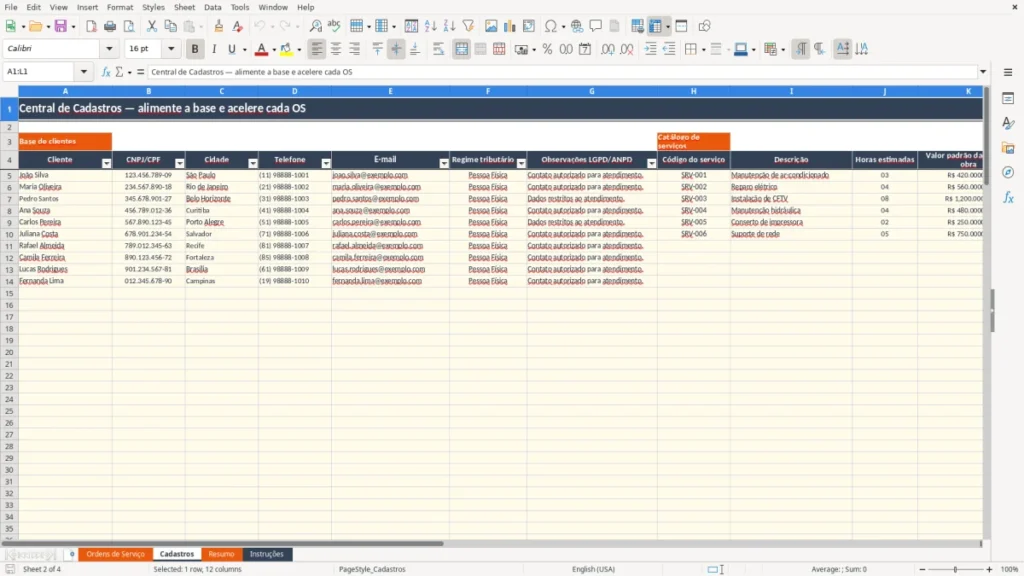Click the Save document icon
The width and height of the screenshot is (1024, 576).
point(61,26)
